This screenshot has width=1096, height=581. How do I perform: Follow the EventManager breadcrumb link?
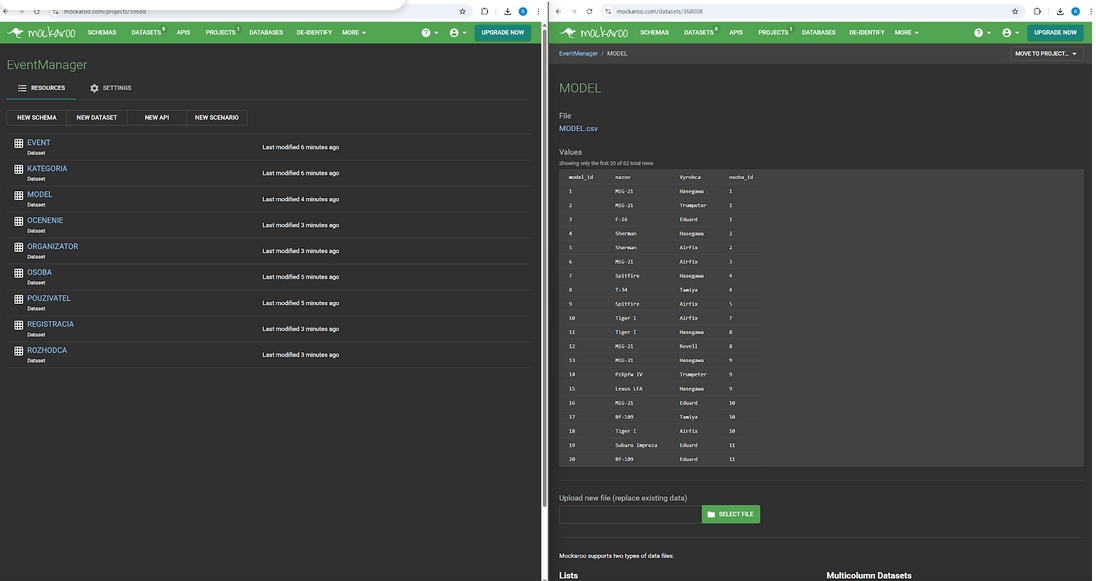(578, 54)
